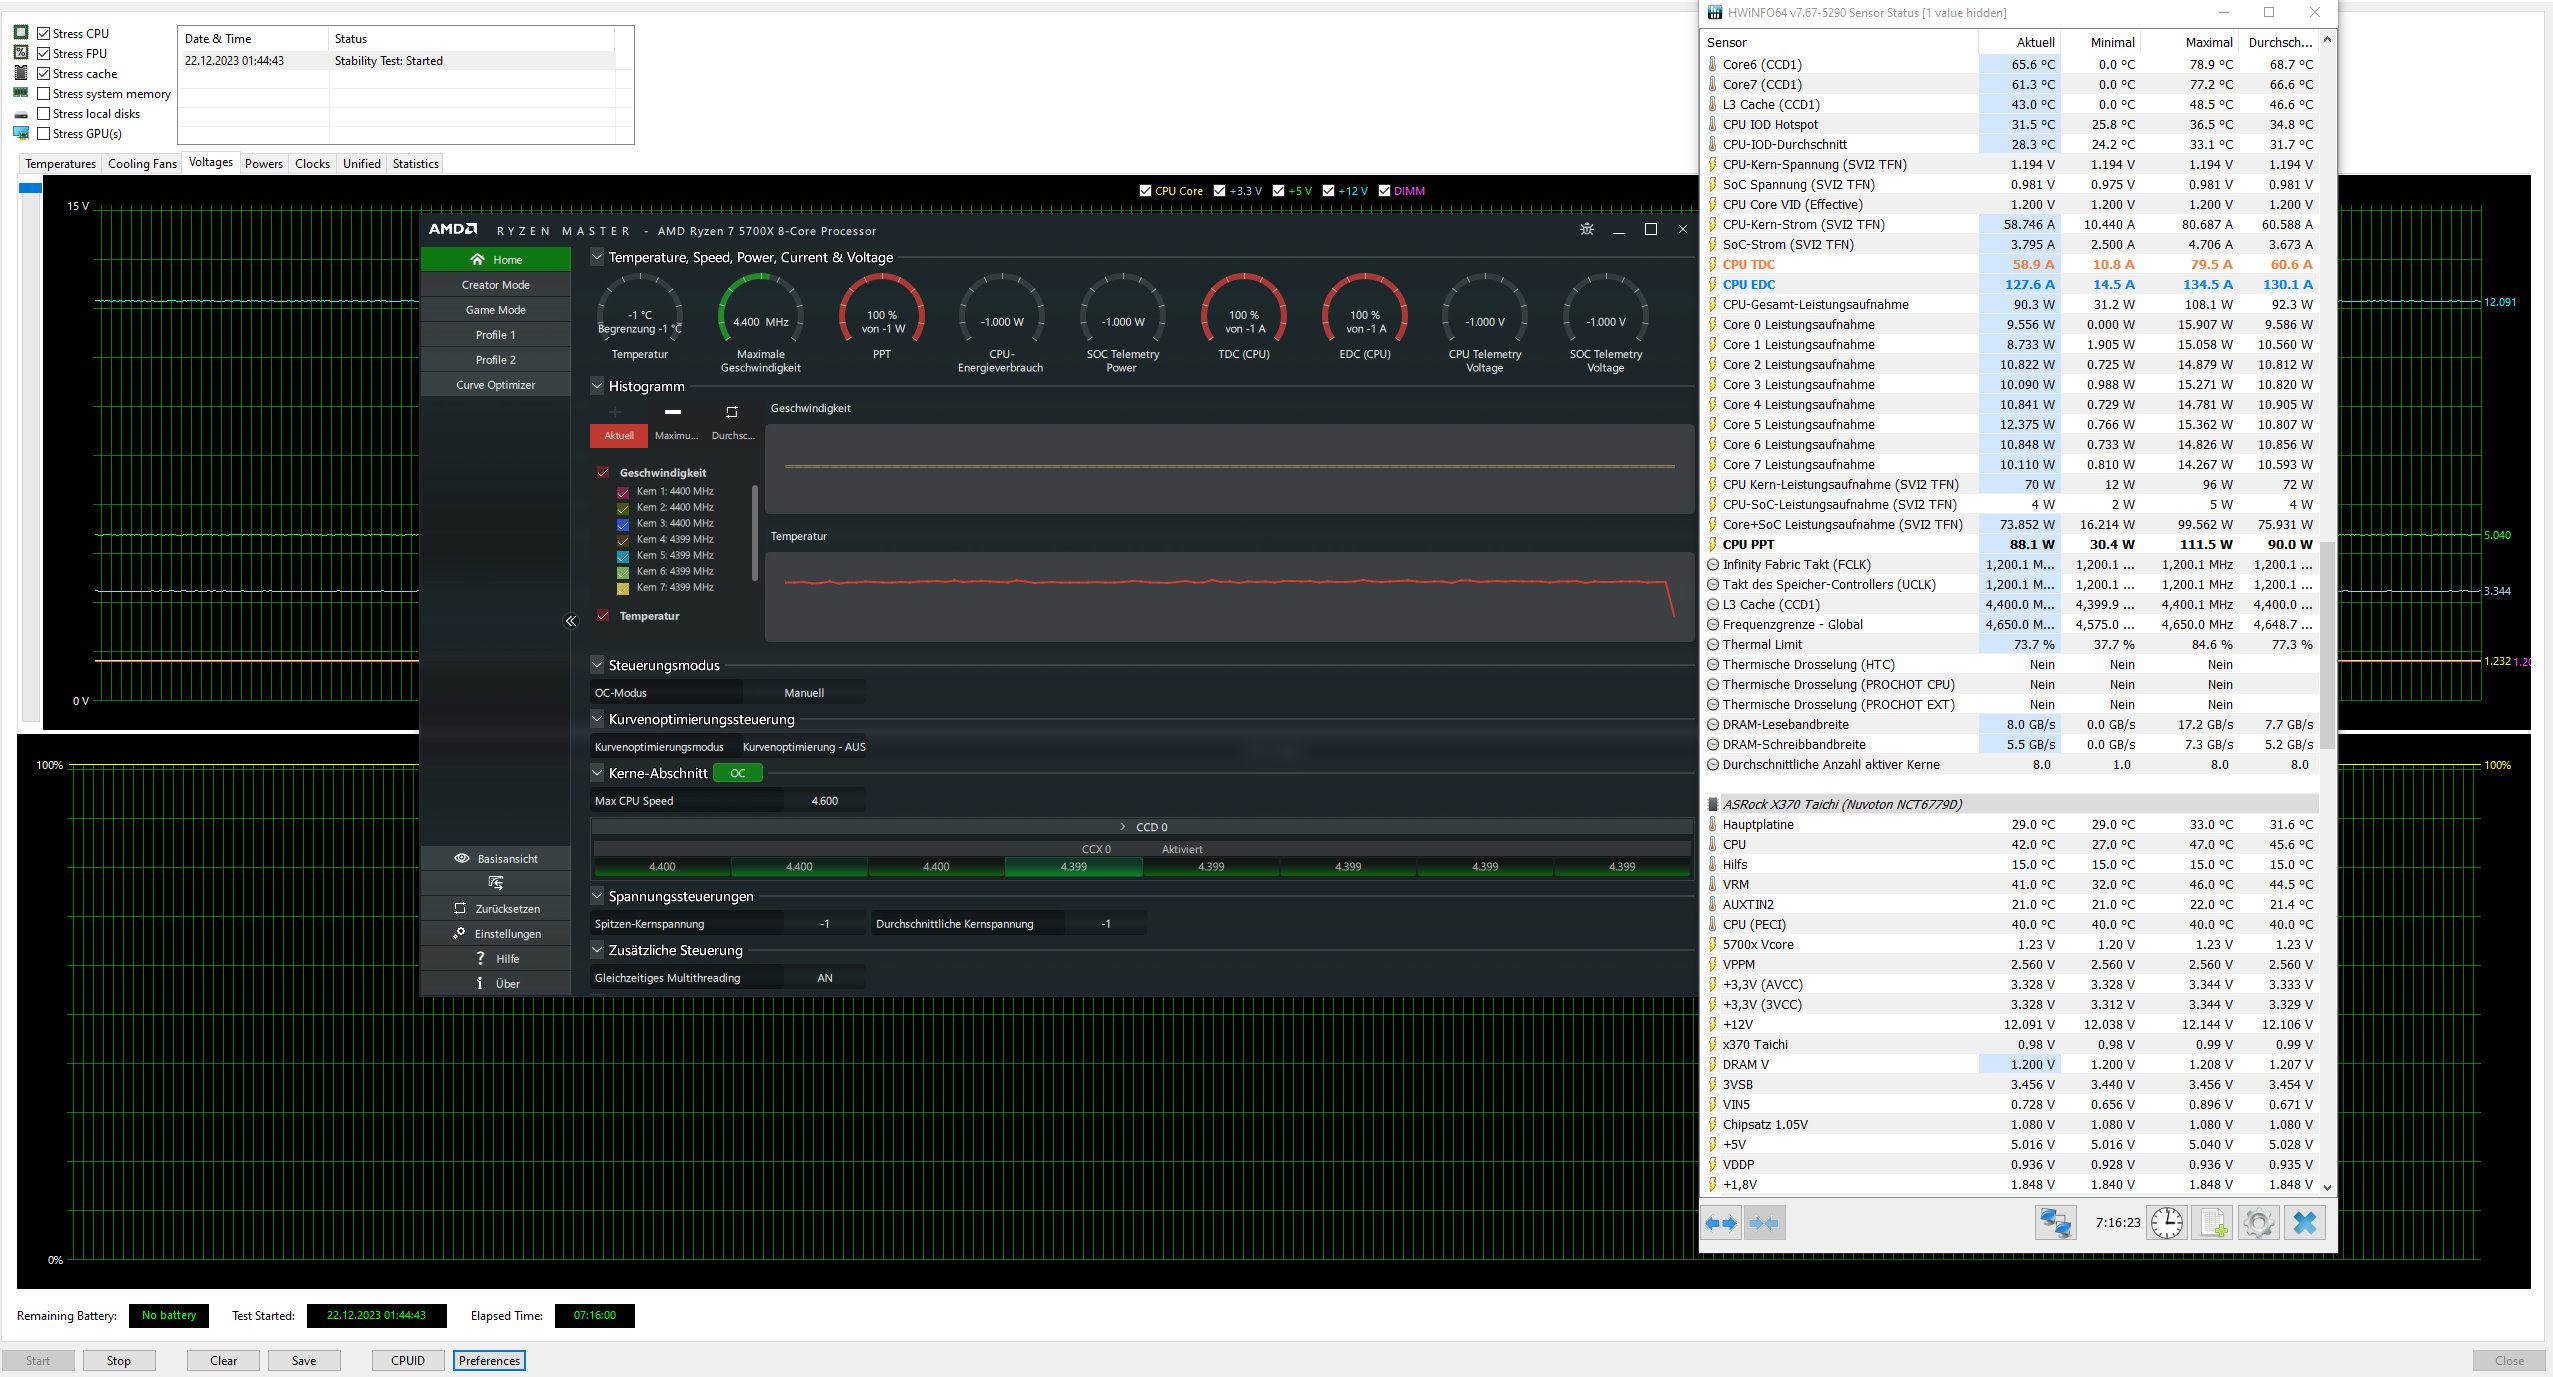The image size is (2553, 1377).
Task: Uncheck the Stress CPU checkbox
Action: [x=43, y=33]
